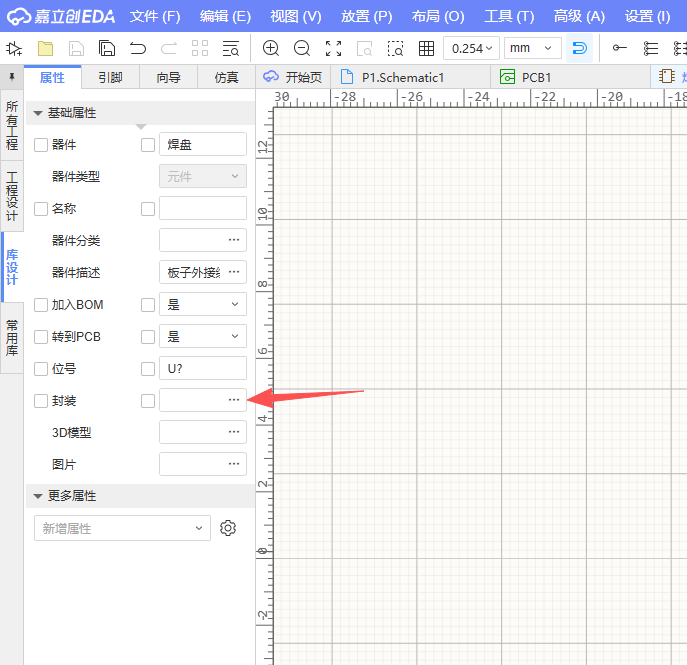
Task: Switch to the 引脚 tab
Action: [x=110, y=78]
